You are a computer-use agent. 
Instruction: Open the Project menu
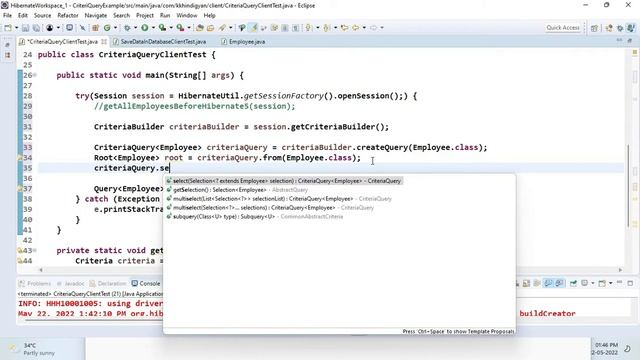pos(145,16)
